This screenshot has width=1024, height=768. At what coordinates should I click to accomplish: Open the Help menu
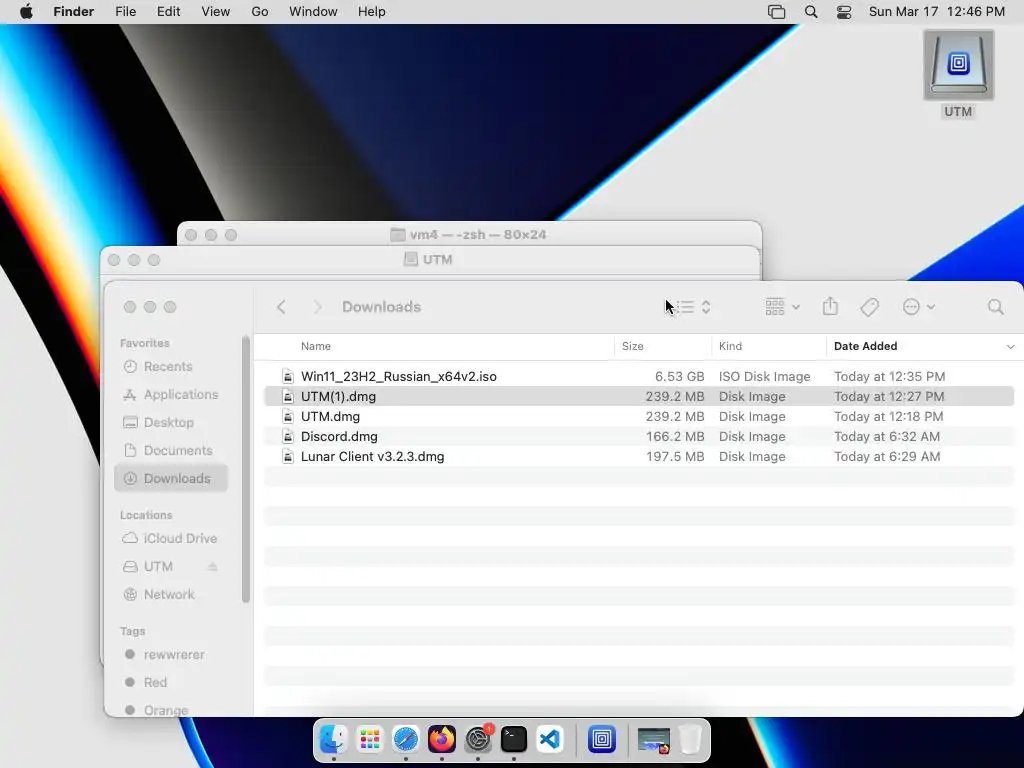click(x=372, y=12)
